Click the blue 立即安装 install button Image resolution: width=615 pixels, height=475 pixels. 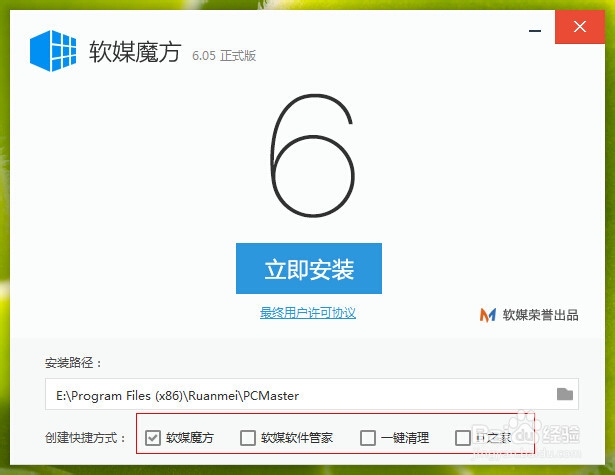click(309, 268)
